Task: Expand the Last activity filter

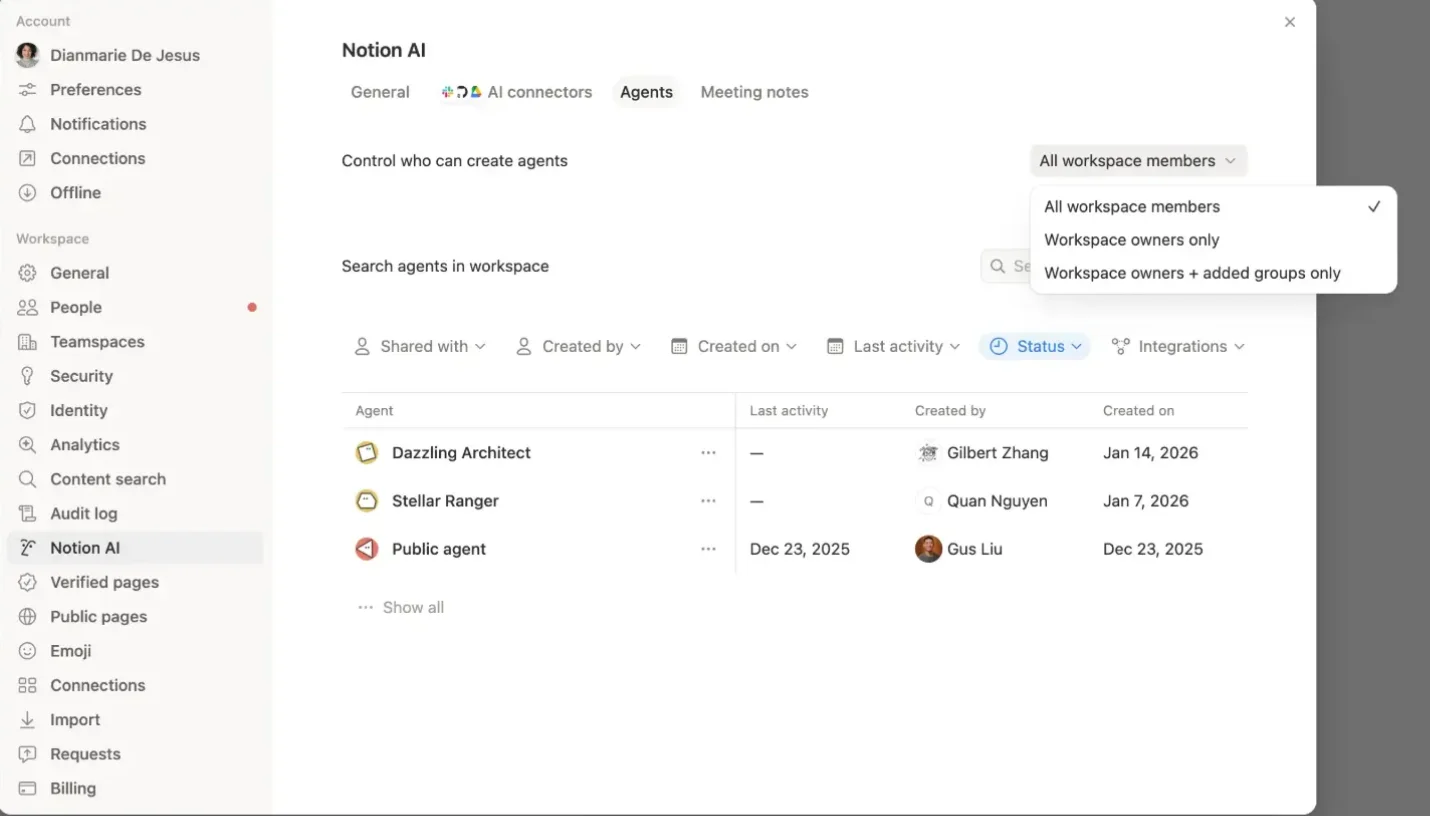Action: click(894, 346)
